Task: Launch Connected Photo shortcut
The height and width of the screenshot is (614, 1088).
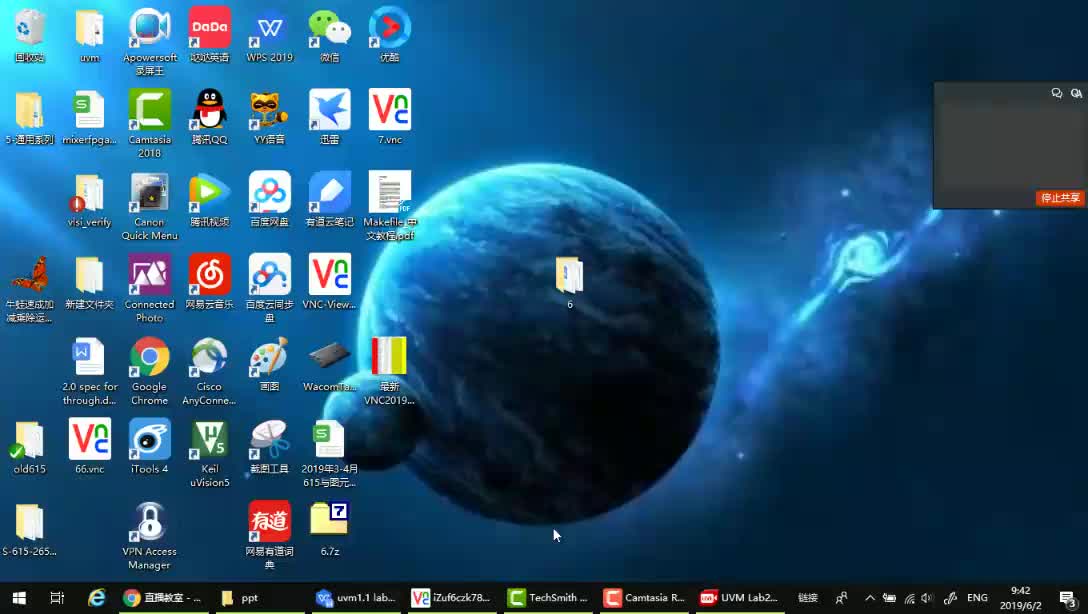Action: (x=149, y=288)
